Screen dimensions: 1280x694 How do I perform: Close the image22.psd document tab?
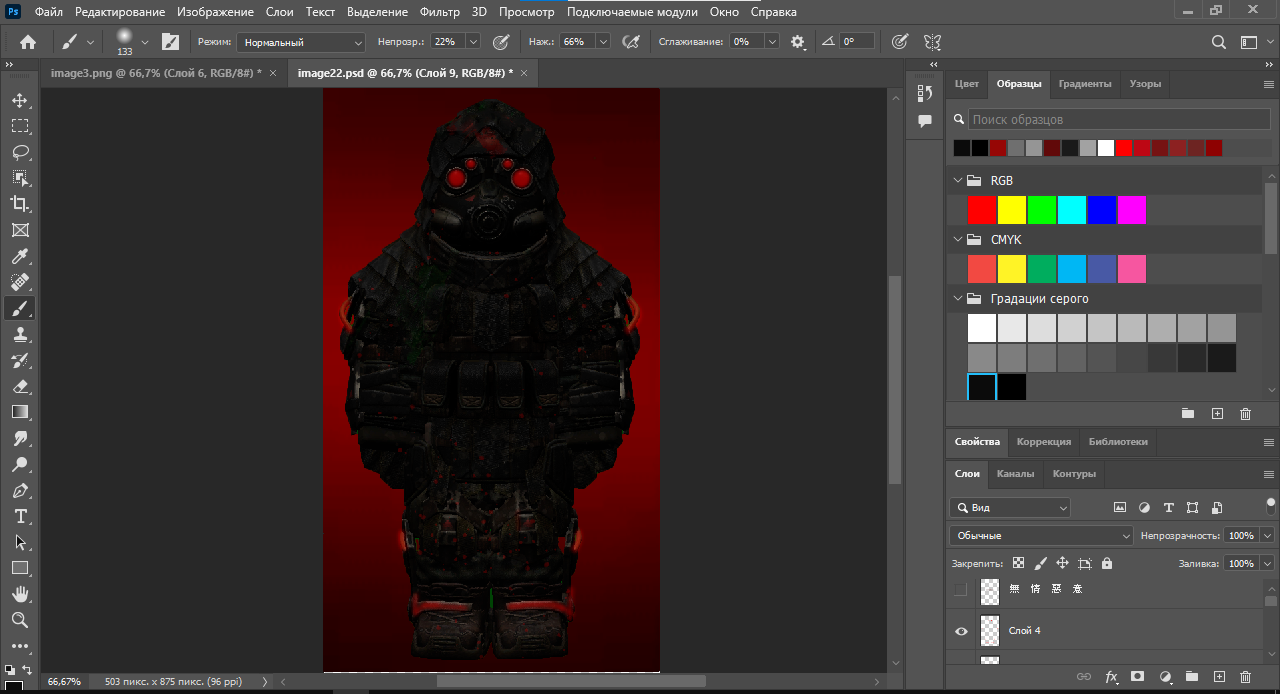523,73
